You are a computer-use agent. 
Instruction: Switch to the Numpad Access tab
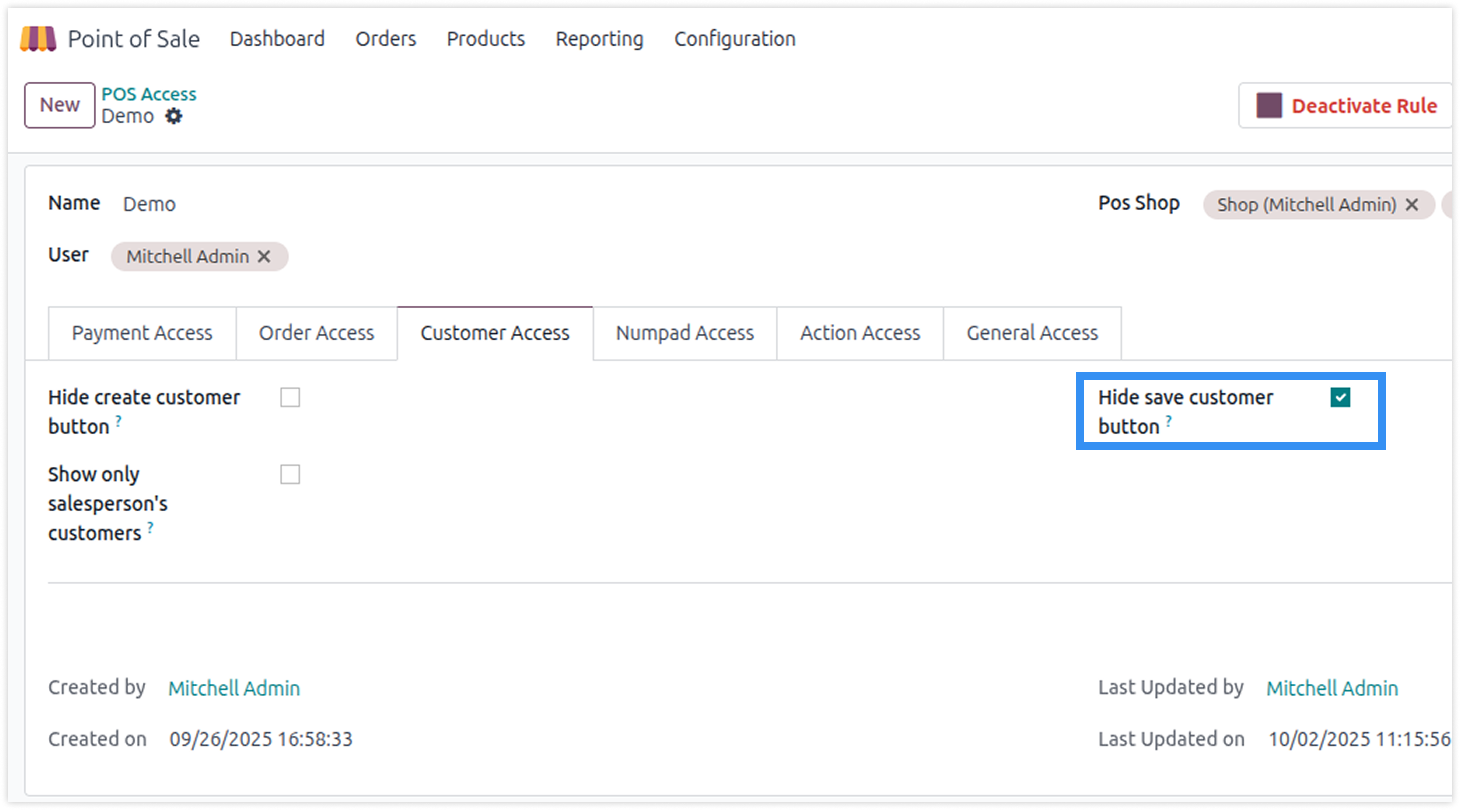pos(684,333)
